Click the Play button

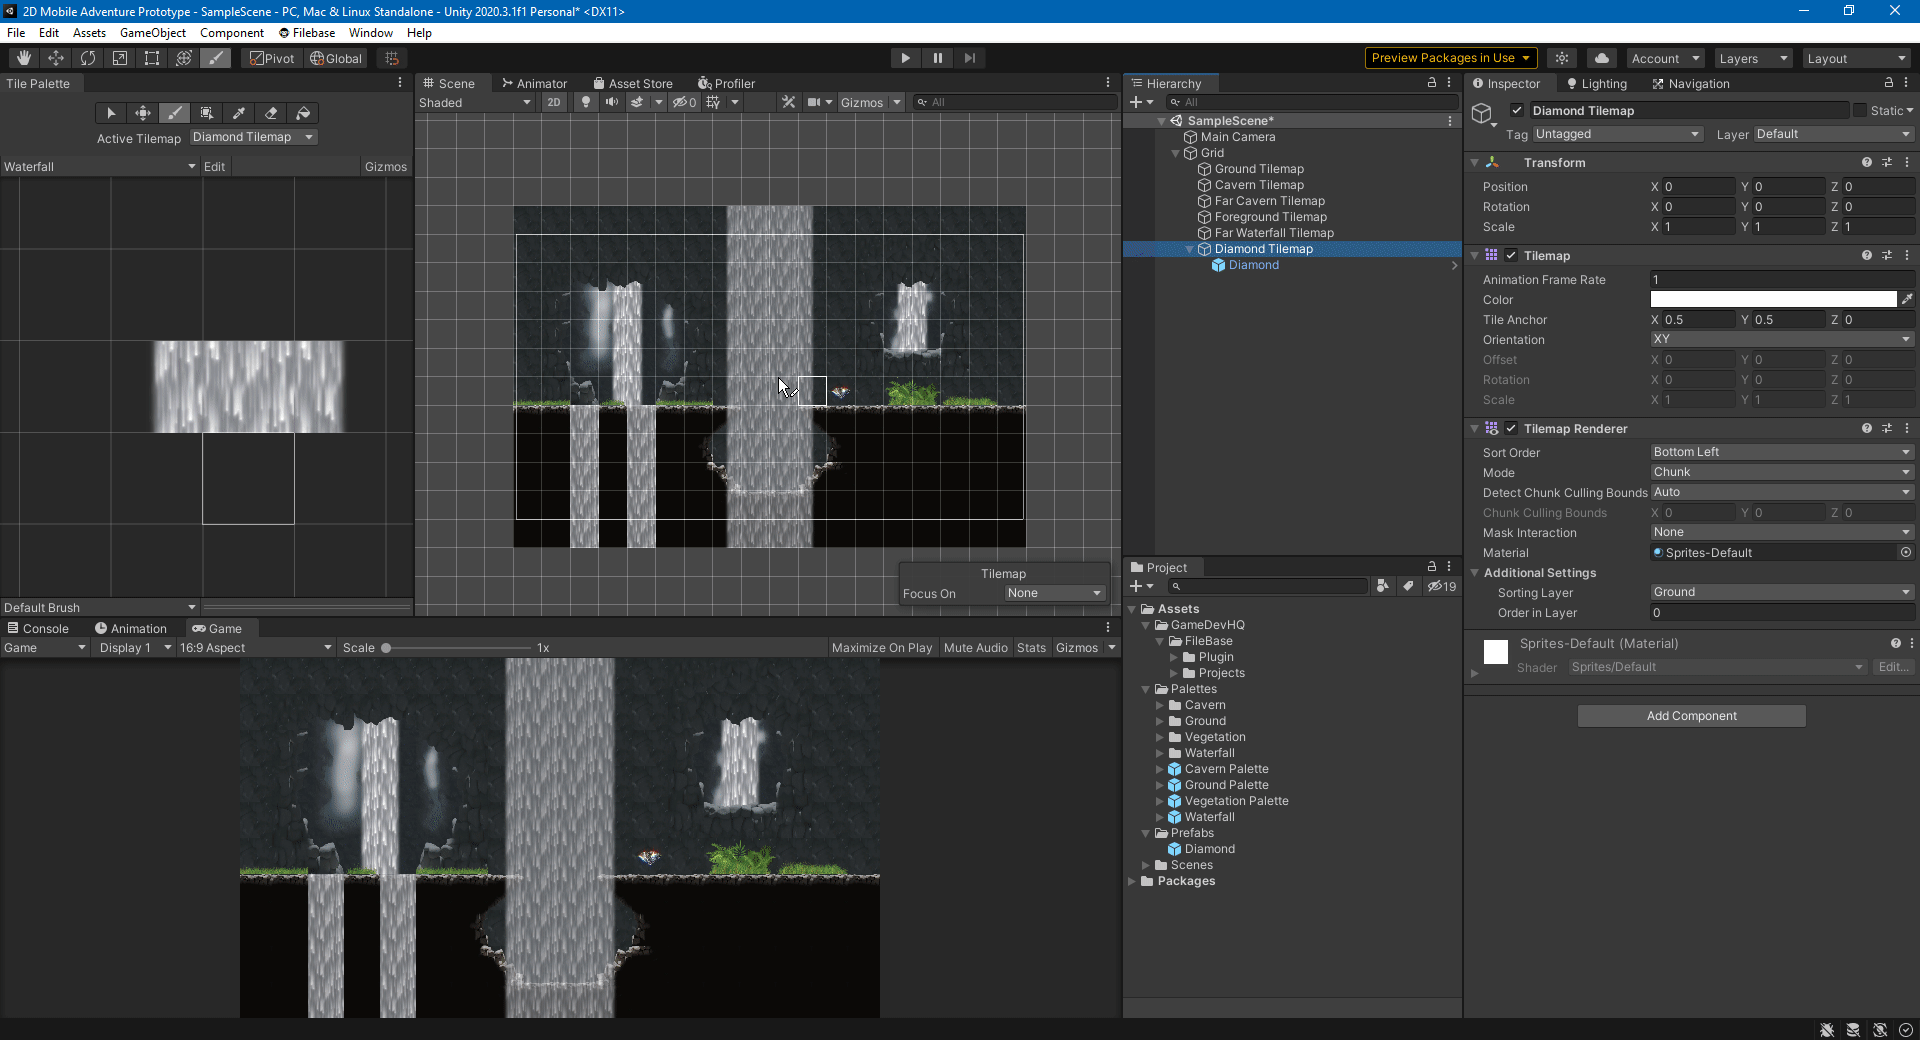[905, 58]
